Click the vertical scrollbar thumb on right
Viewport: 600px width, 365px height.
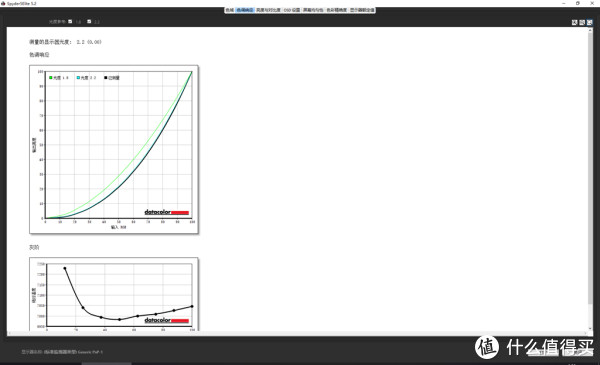tap(590, 167)
